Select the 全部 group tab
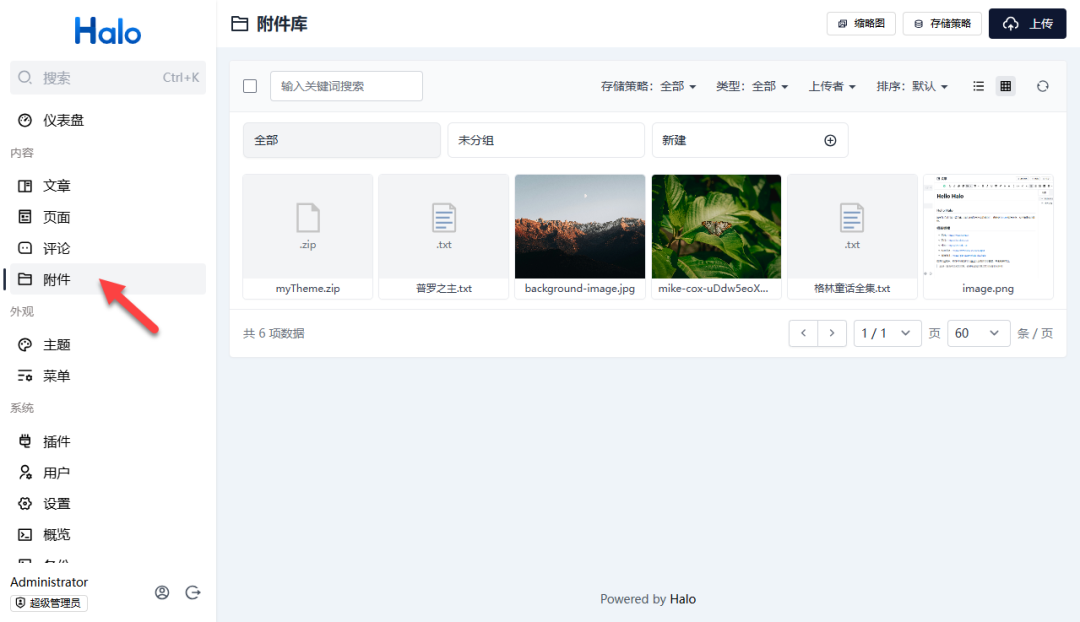Viewport: 1080px width, 622px height. point(342,140)
